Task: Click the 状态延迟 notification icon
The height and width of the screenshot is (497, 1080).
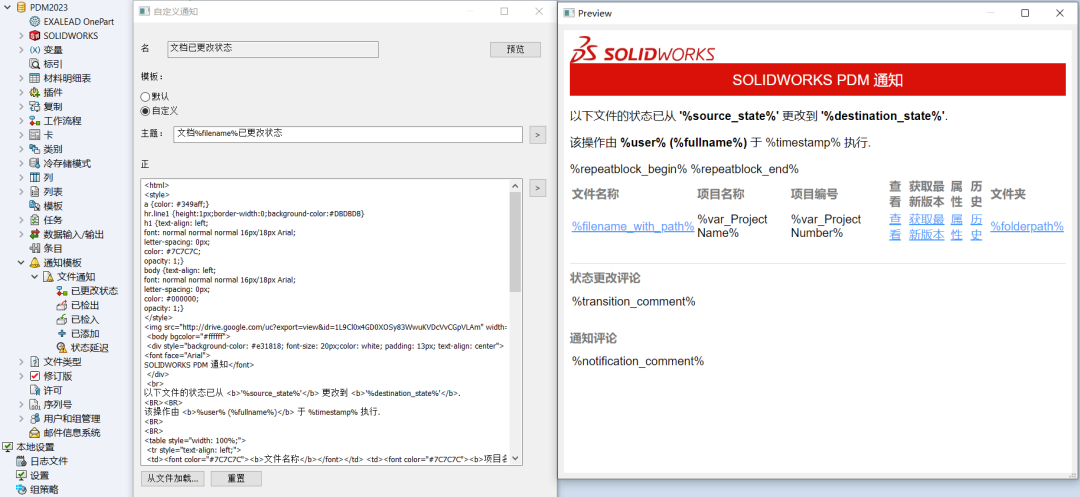Action: pyautogui.click(x=61, y=348)
